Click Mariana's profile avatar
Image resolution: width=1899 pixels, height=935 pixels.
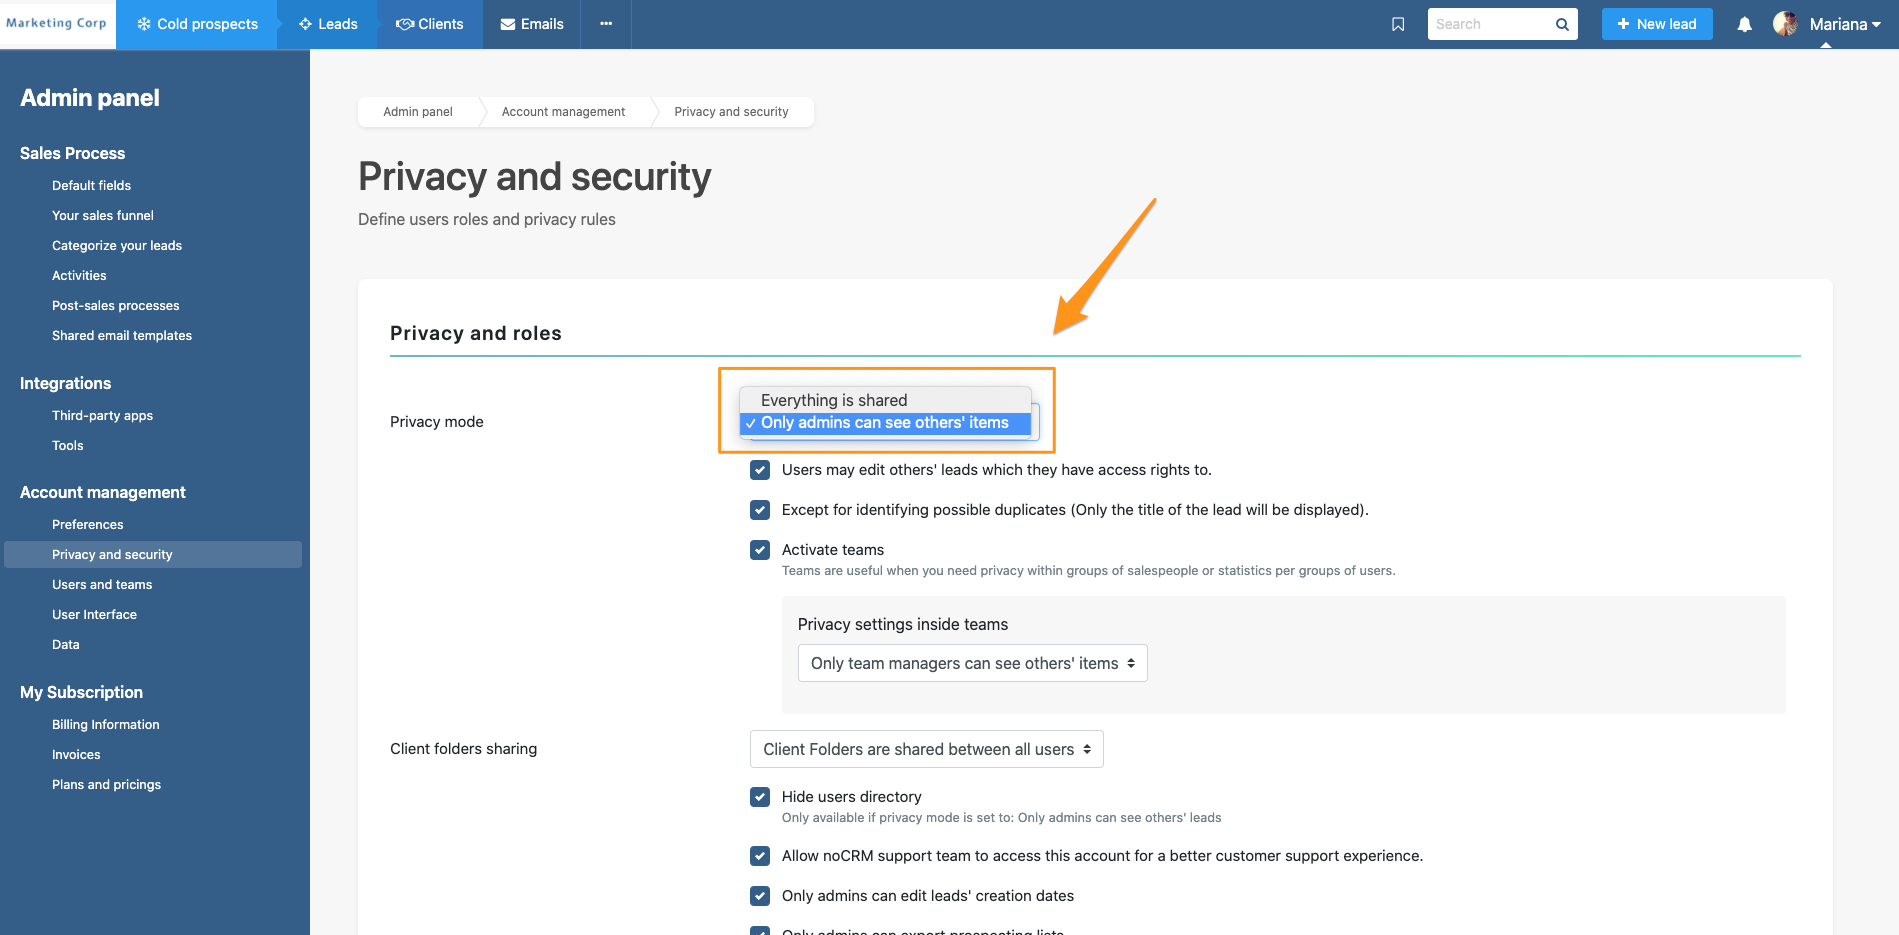(1785, 24)
